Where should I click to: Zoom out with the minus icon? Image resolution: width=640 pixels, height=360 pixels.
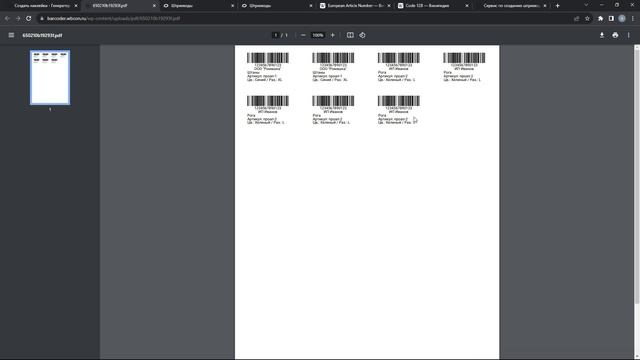[x=303, y=36]
